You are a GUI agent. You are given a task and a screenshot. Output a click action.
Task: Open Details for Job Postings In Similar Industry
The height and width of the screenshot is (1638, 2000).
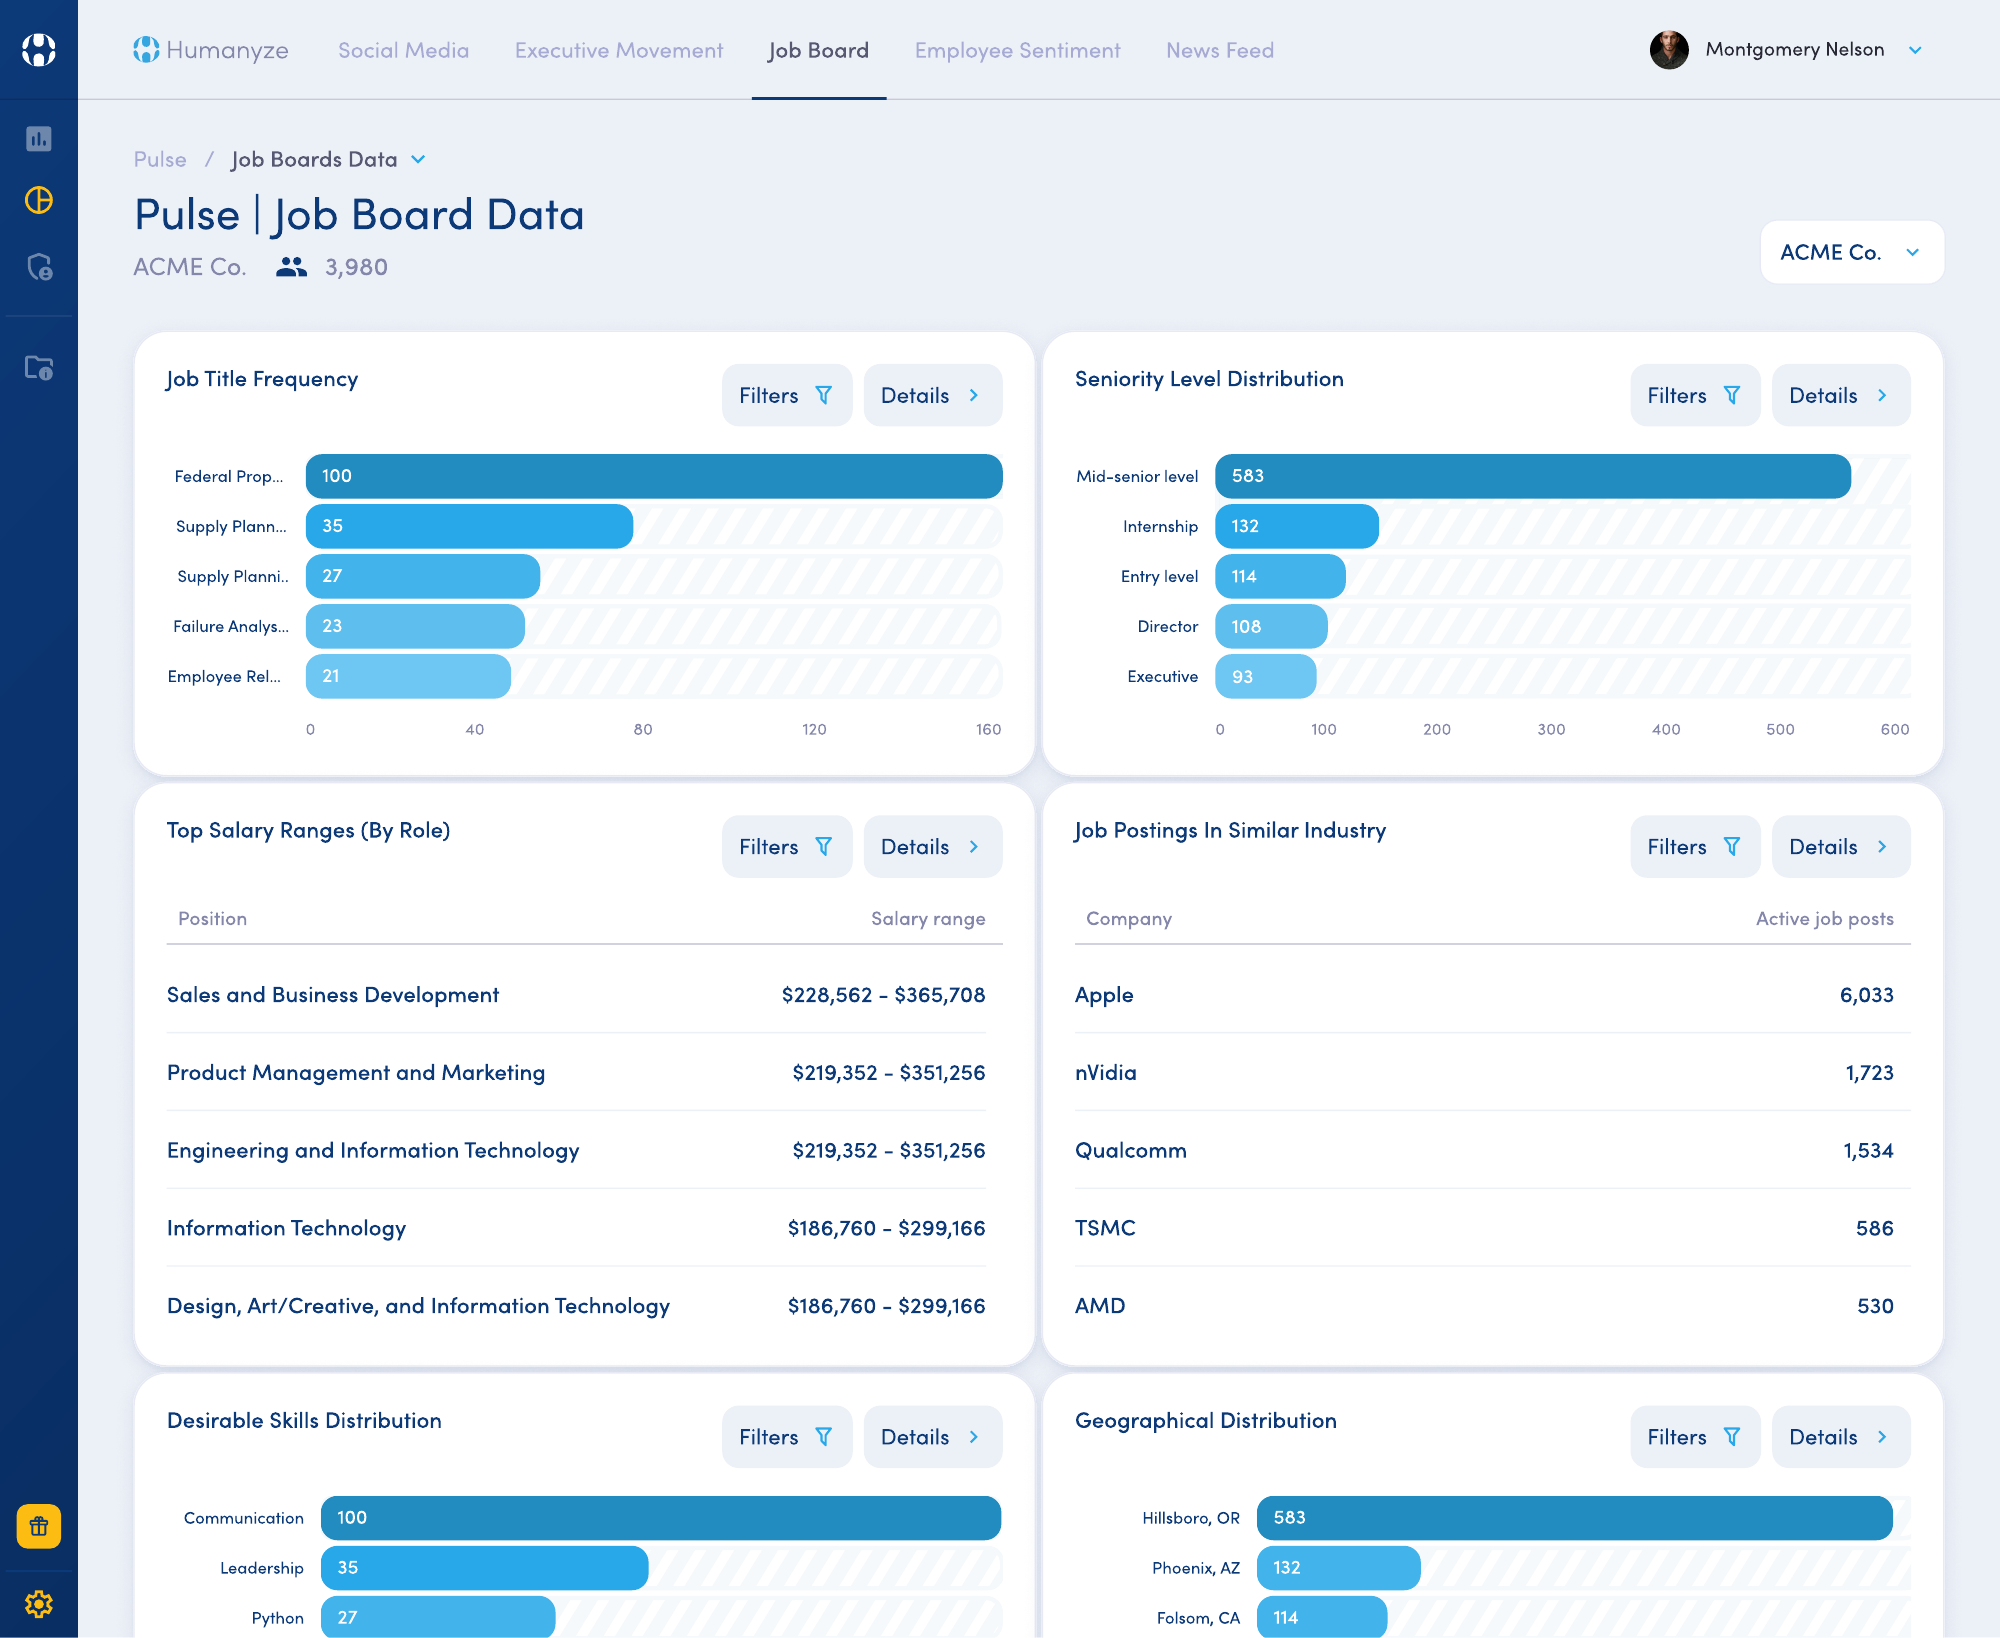coord(1841,846)
